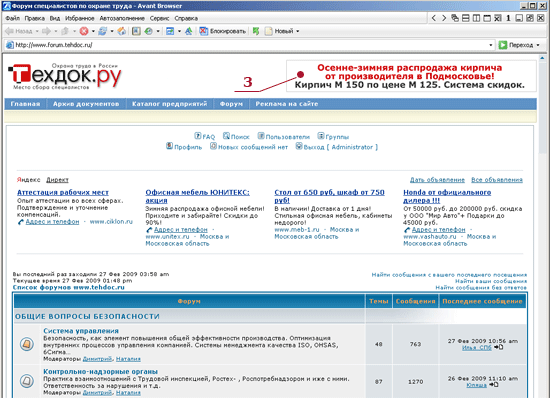Viewport: 550px width, 398px height.
Task: Click the number 1 tab counter icon
Action: 508,18
